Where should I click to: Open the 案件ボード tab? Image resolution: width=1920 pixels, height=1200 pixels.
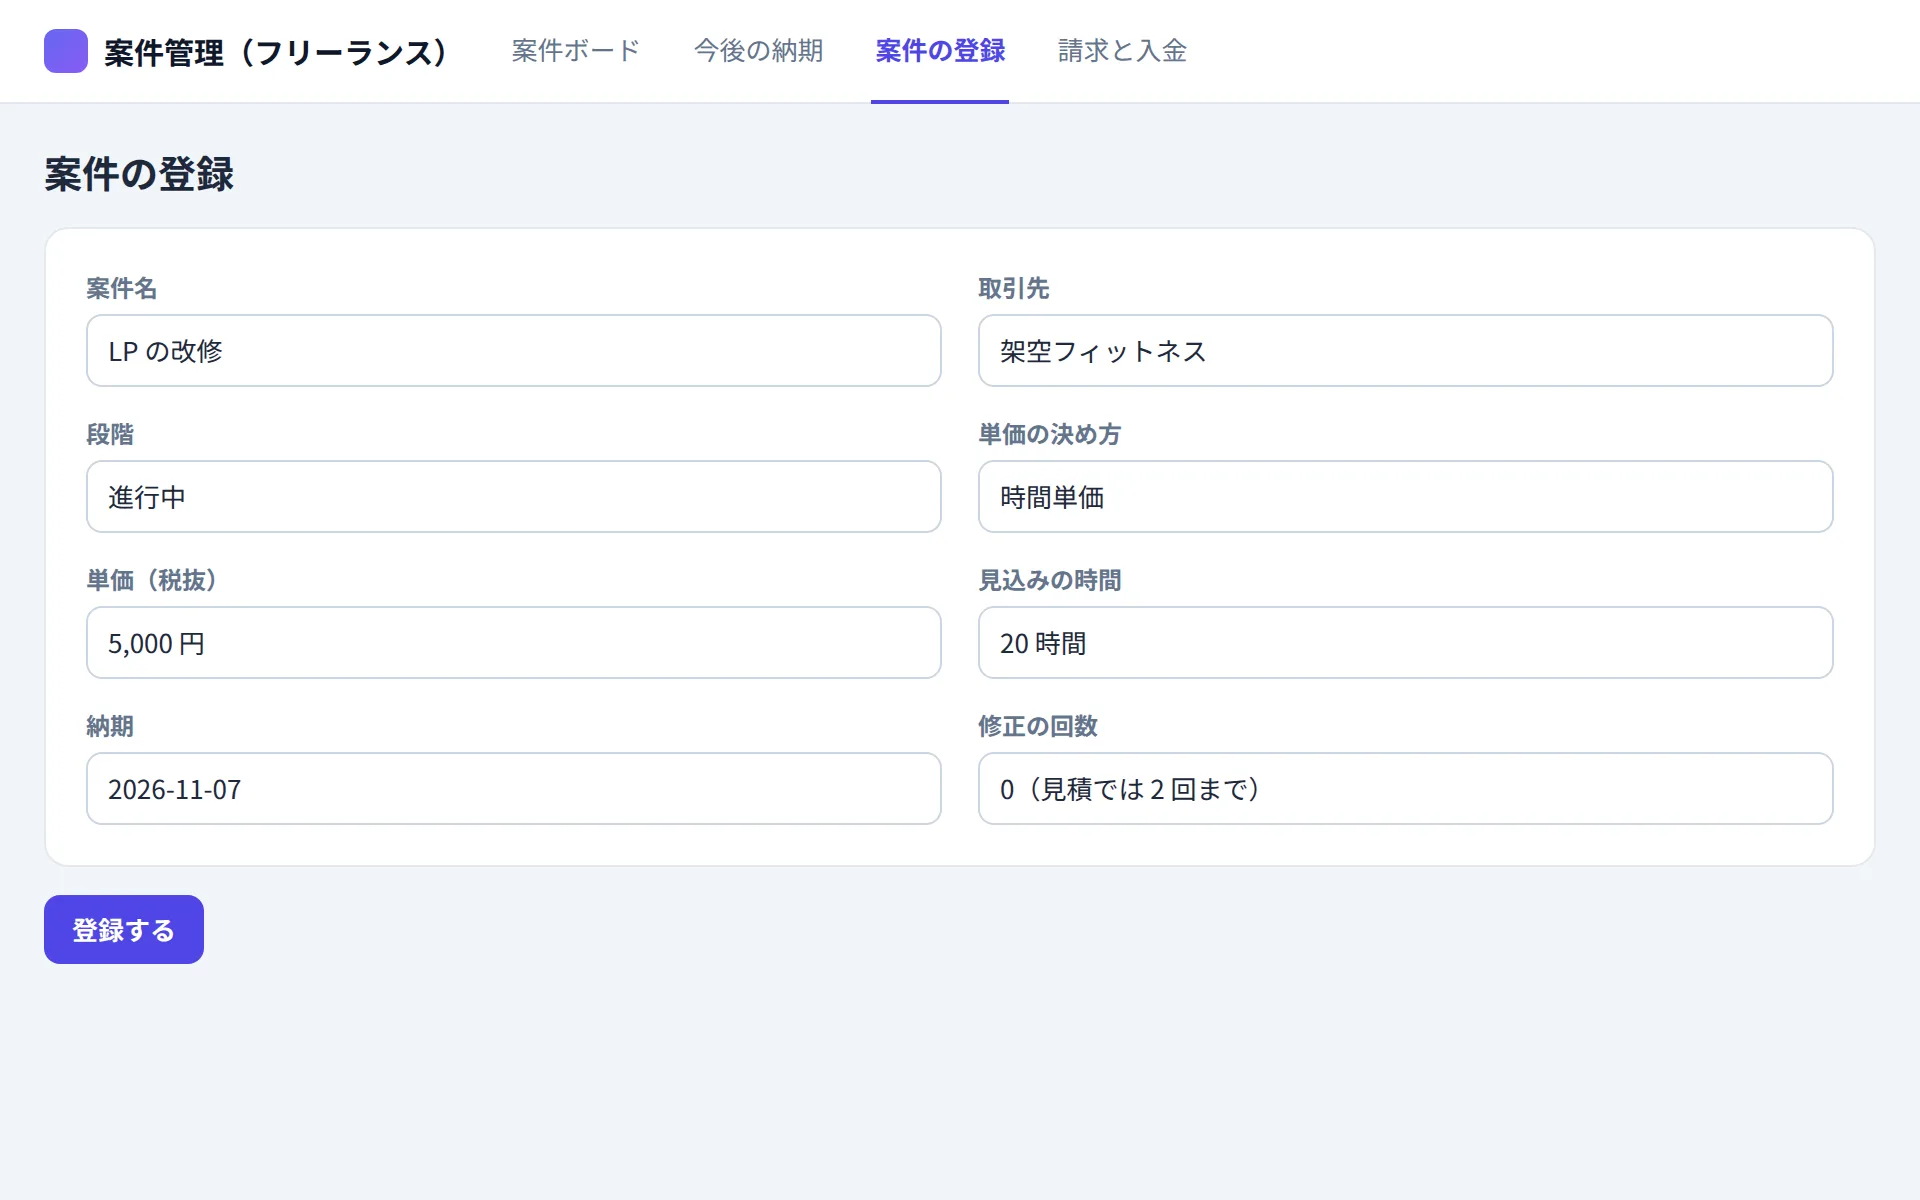click(576, 51)
